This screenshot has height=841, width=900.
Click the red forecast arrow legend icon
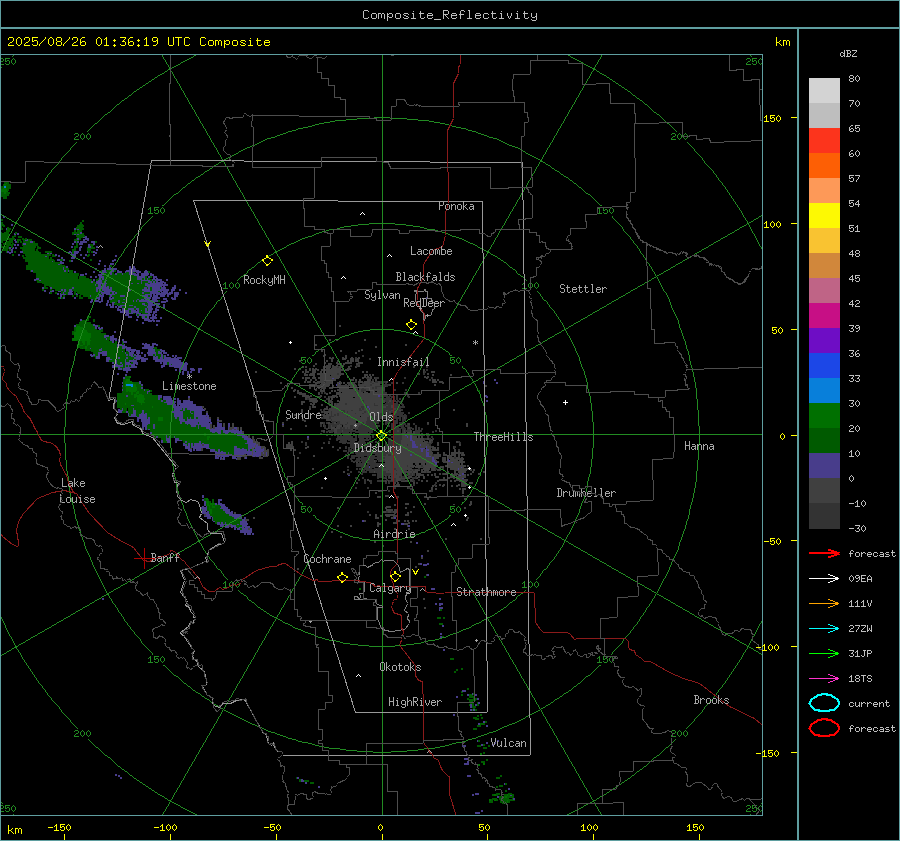click(824, 553)
